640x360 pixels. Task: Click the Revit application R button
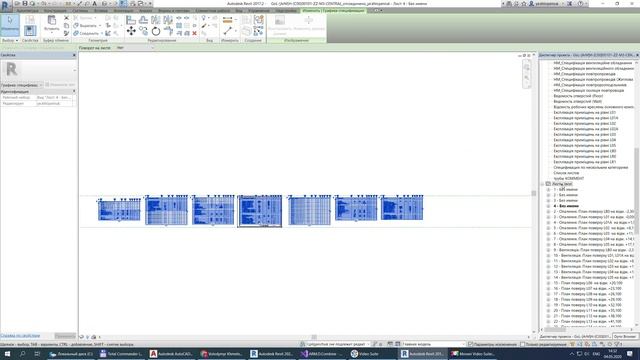click(5, 5)
